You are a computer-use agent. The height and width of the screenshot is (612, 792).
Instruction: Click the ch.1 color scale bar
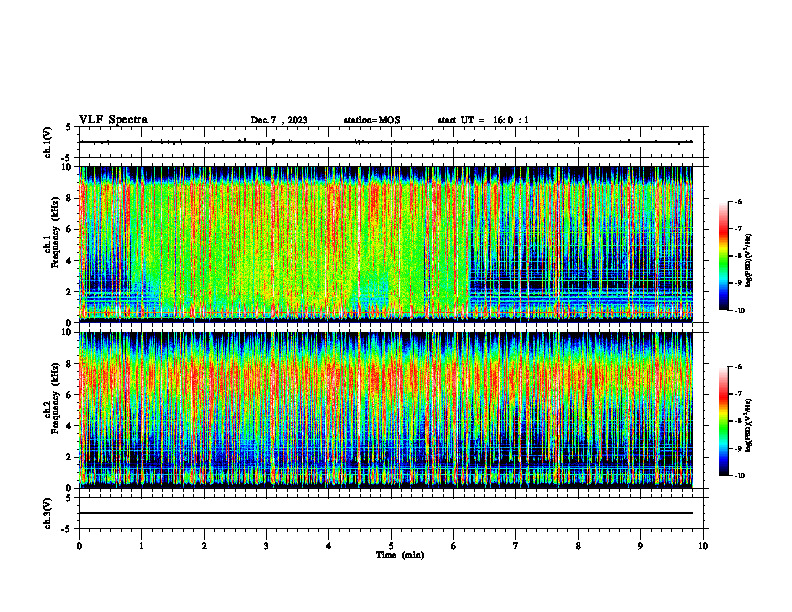pos(724,256)
